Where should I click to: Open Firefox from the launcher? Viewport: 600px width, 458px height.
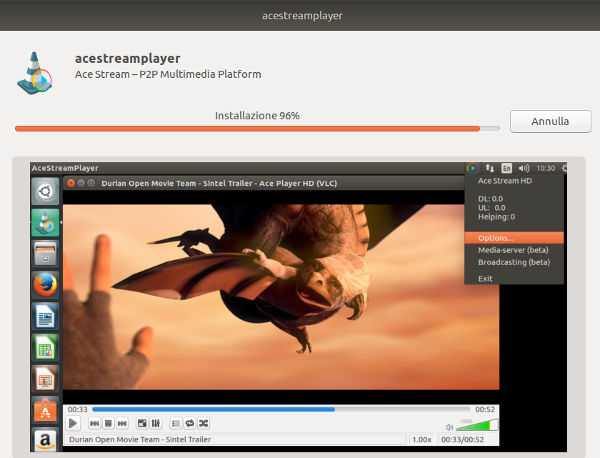(x=45, y=285)
